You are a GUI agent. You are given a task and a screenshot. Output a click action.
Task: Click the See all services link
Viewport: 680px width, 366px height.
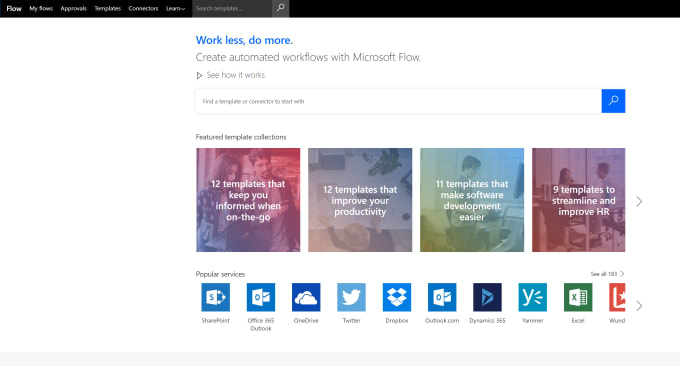click(x=607, y=274)
